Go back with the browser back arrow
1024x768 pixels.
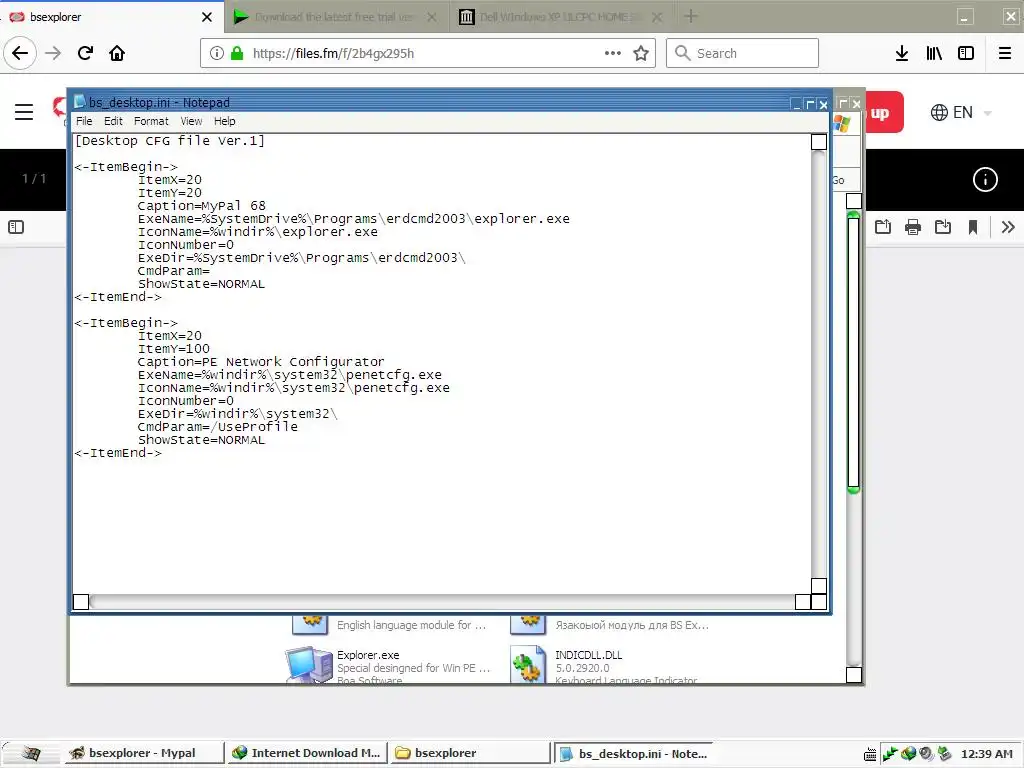(20, 53)
